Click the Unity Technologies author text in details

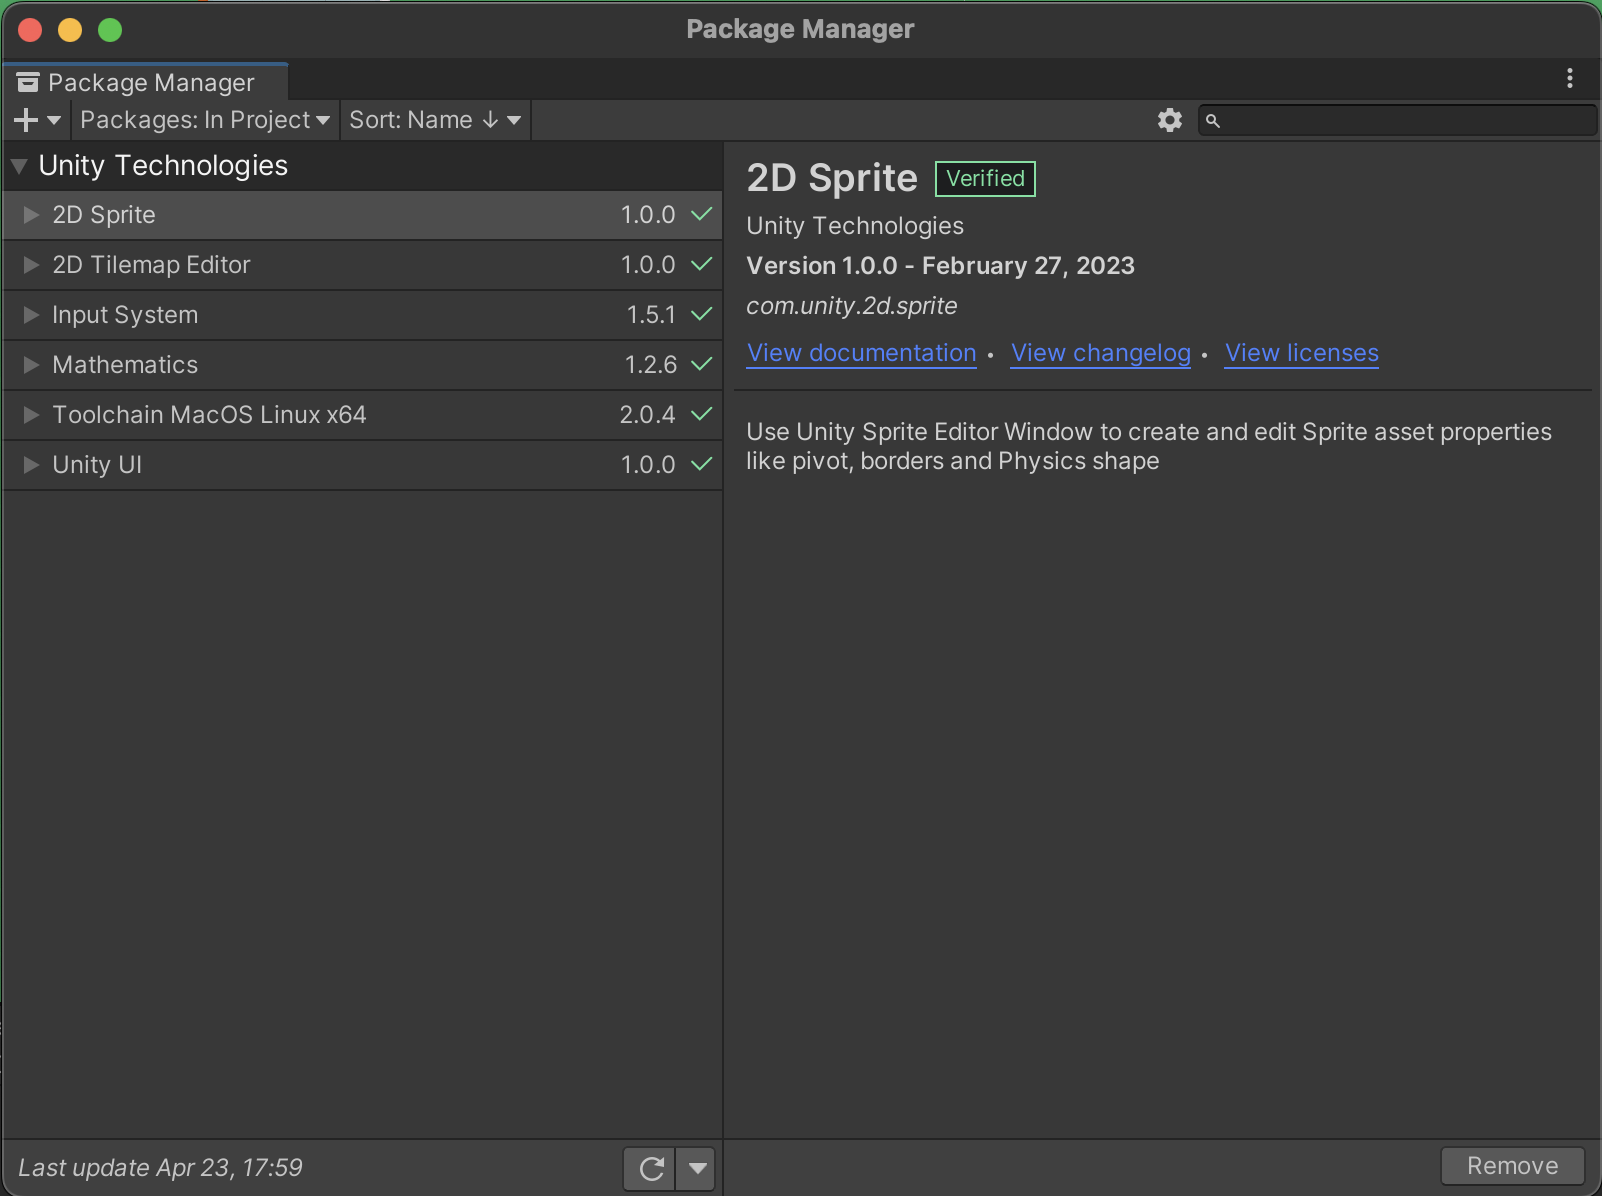pyautogui.click(x=855, y=226)
